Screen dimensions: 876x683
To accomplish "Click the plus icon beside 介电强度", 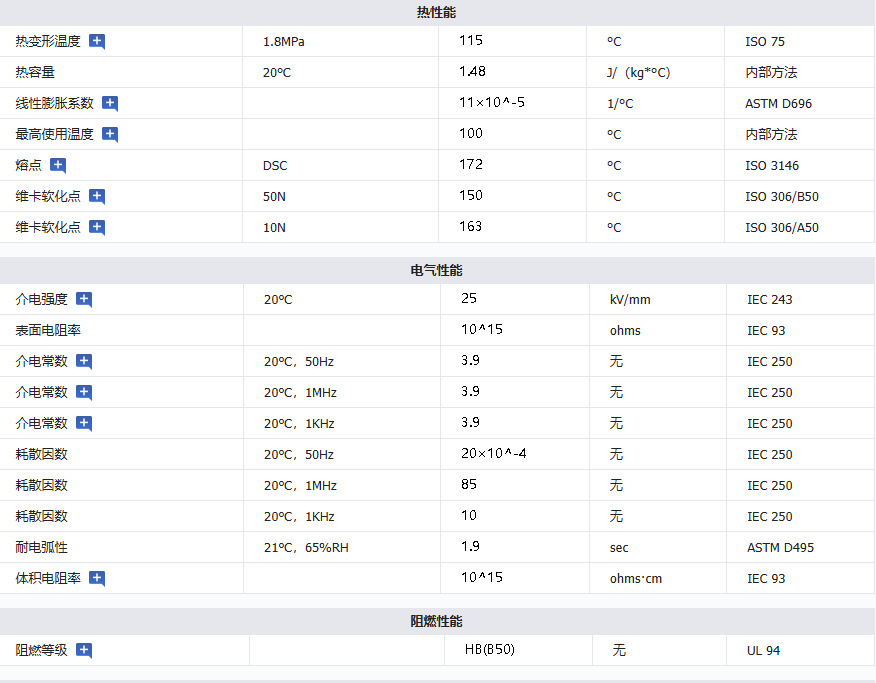I will tap(84, 299).
